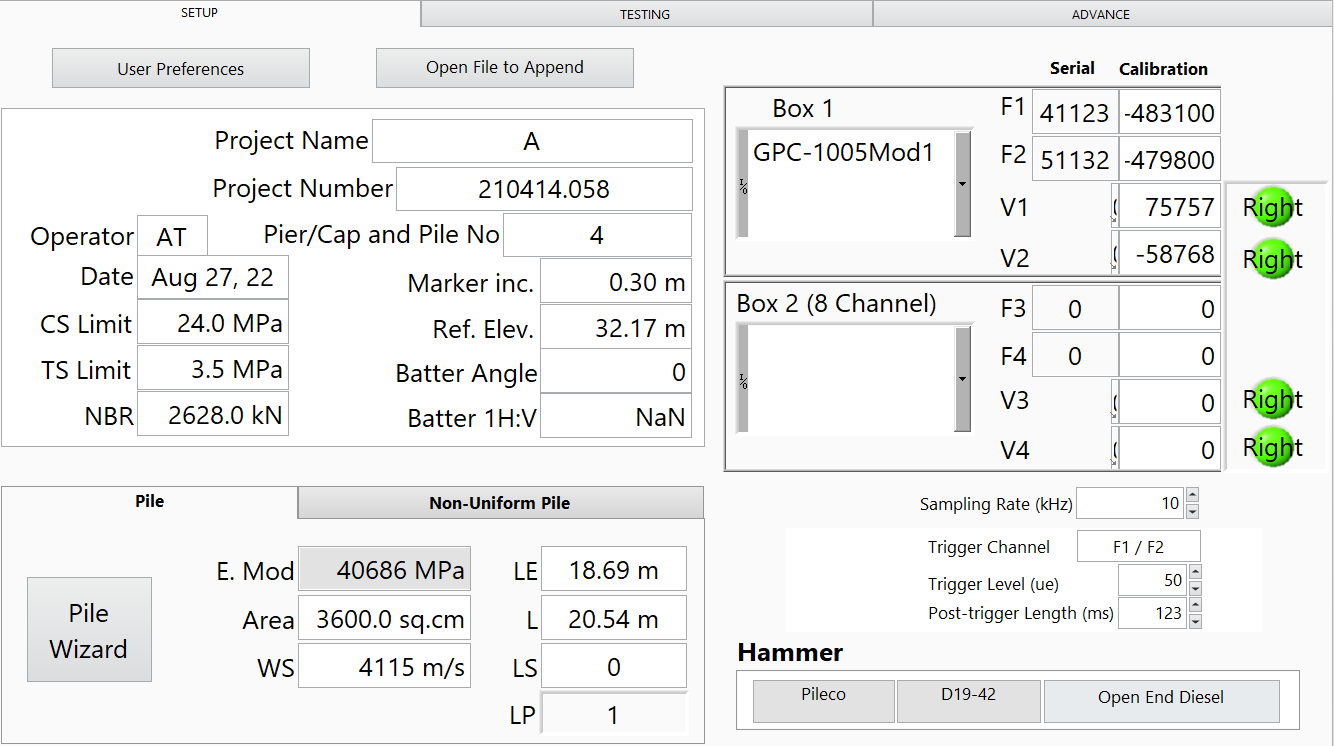
Task: Open User Preferences
Action: click(x=181, y=69)
